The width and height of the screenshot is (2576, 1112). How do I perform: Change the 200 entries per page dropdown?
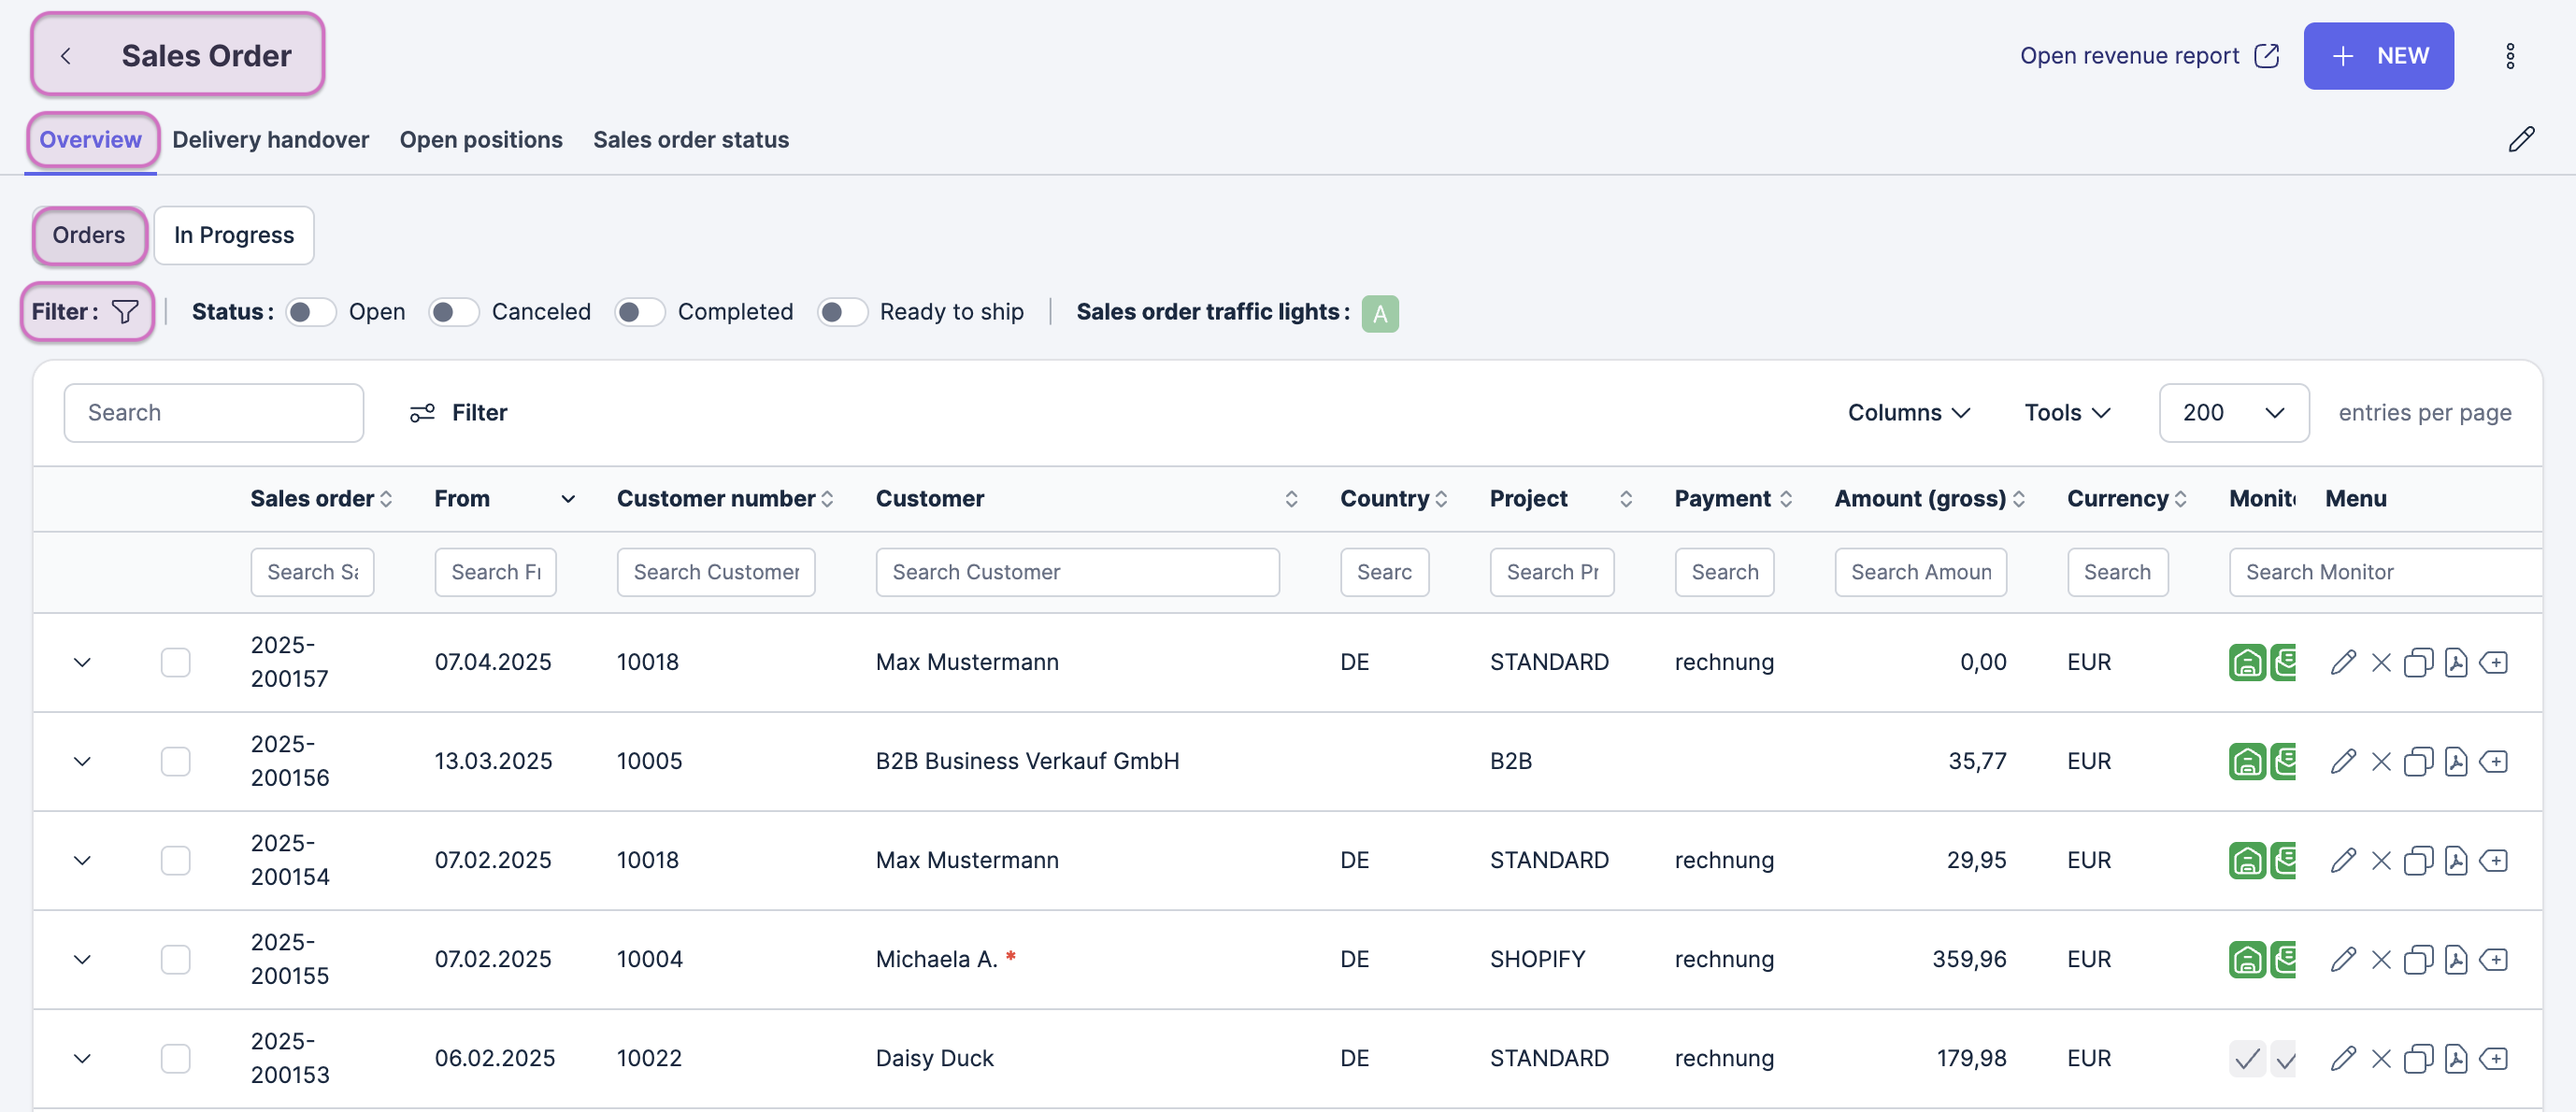pyautogui.click(x=2233, y=413)
